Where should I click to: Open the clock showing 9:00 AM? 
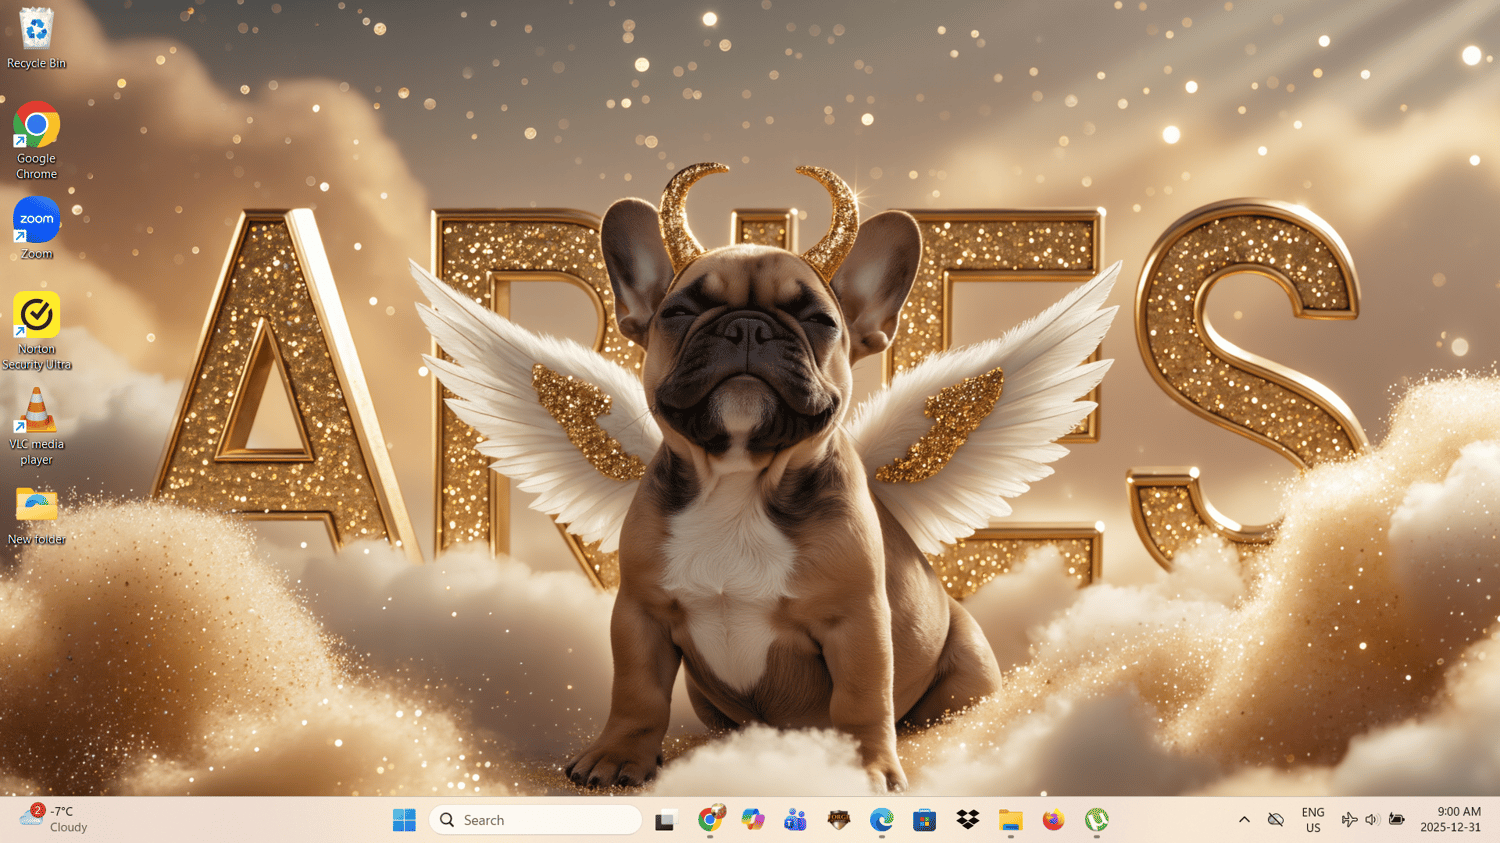[x=1451, y=820]
